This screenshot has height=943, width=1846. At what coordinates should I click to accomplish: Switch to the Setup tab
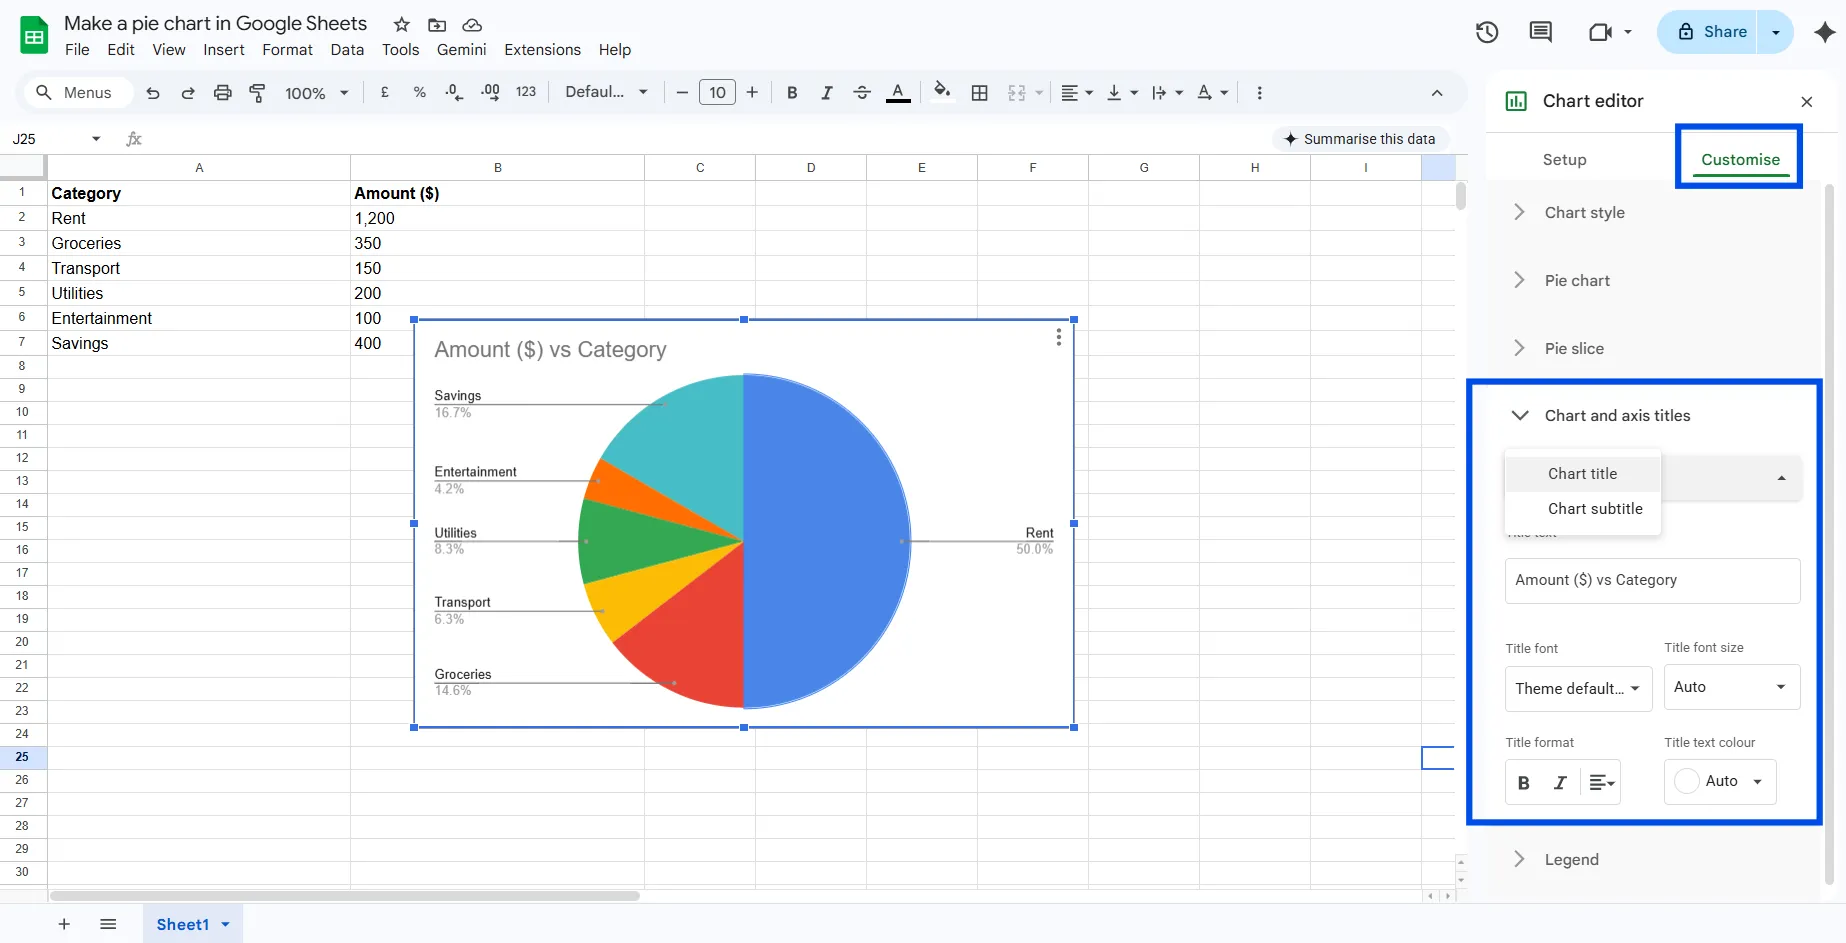point(1564,159)
